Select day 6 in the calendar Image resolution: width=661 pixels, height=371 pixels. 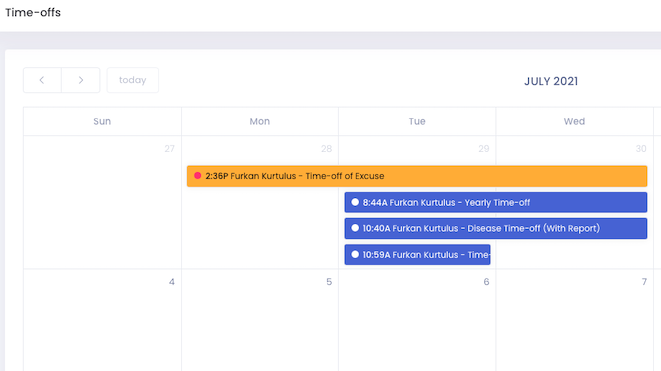[486, 282]
